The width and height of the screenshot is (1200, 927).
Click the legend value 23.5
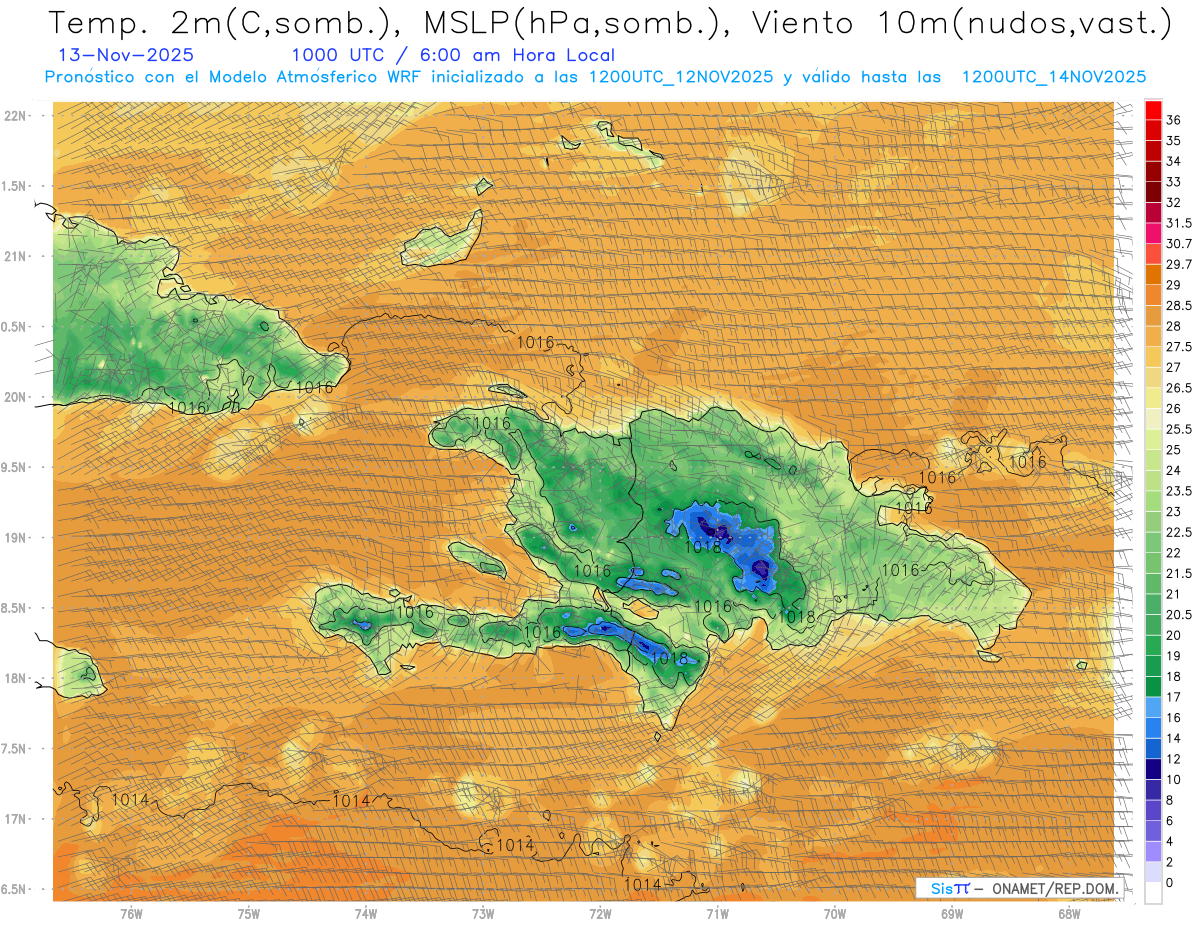click(1179, 492)
